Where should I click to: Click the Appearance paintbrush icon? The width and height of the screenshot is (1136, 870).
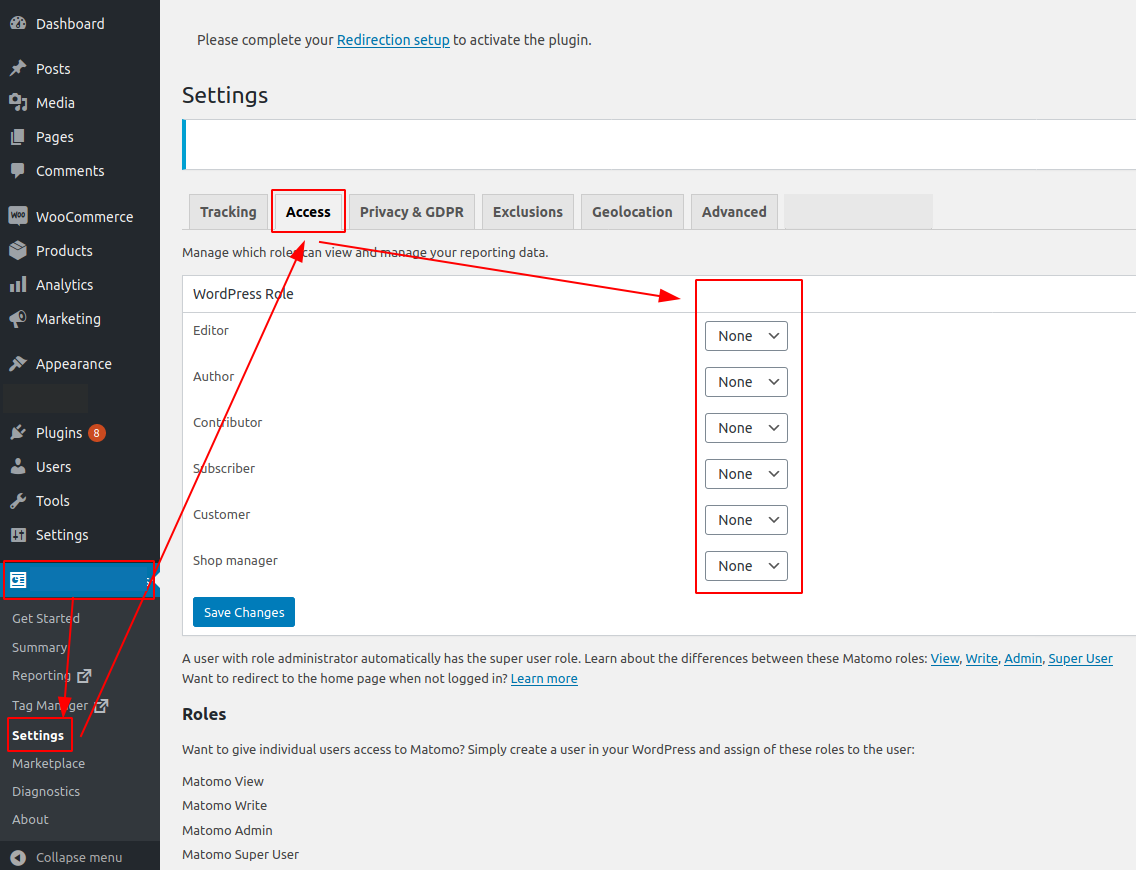pyautogui.click(x=21, y=363)
